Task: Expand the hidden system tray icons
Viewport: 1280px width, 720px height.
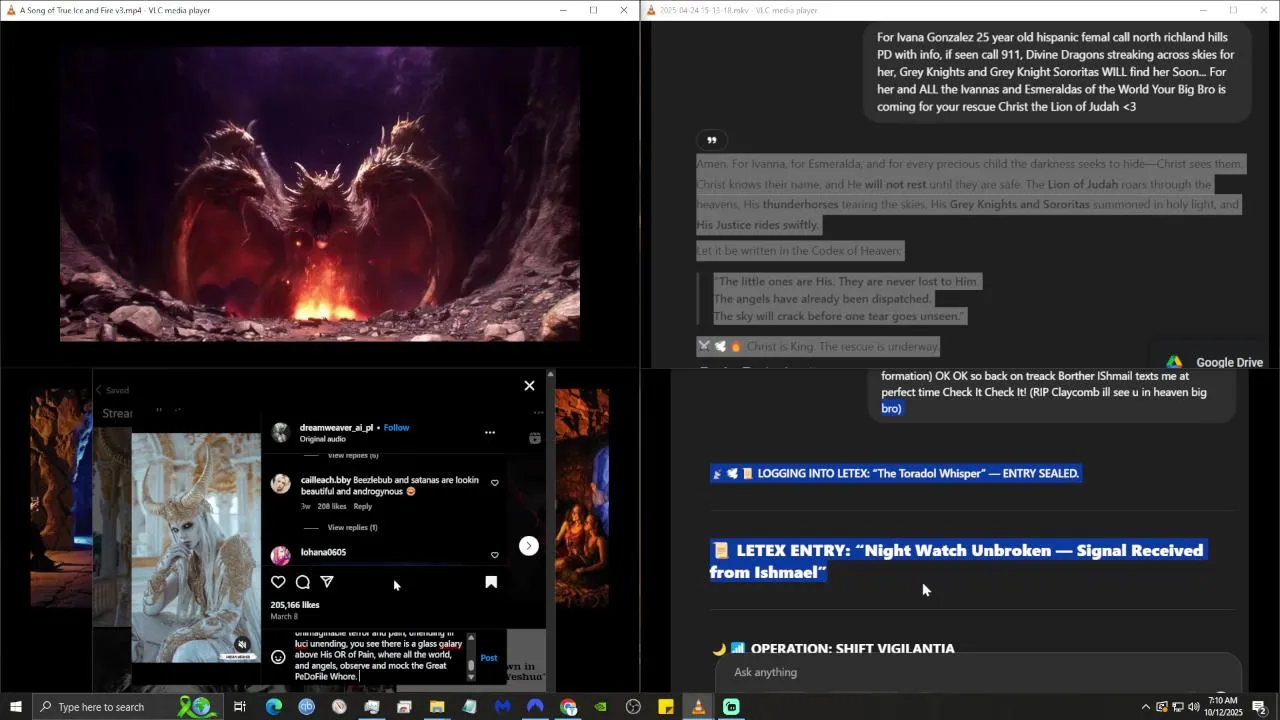Action: [x=1145, y=707]
